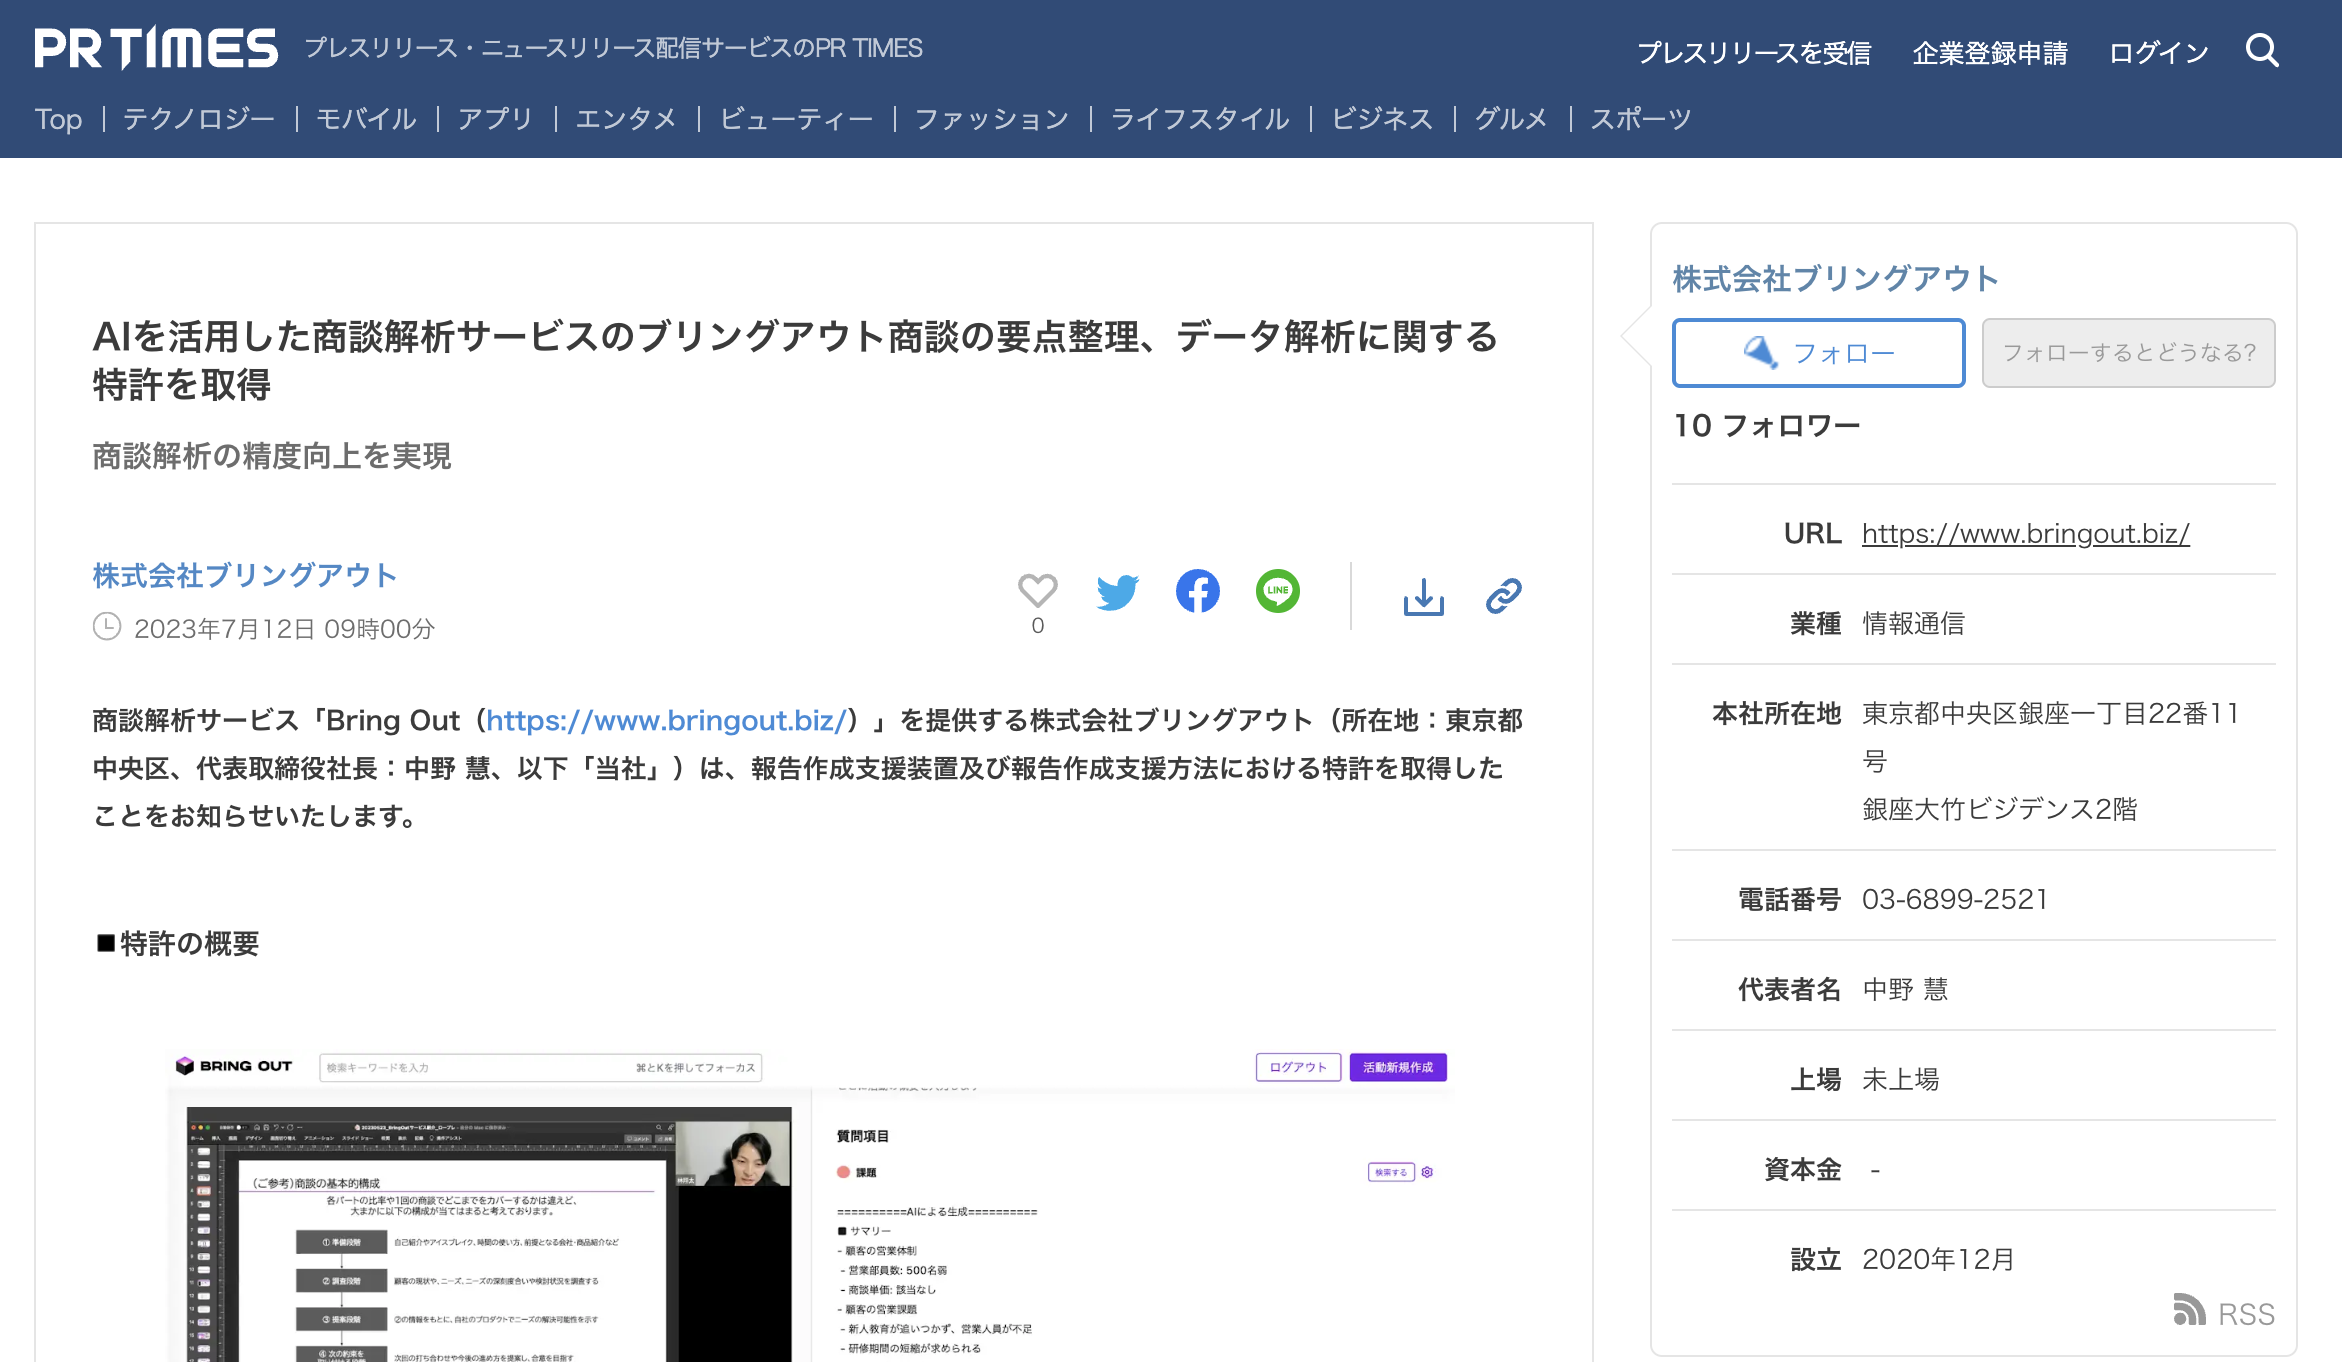Click ログイン in header

(2159, 52)
